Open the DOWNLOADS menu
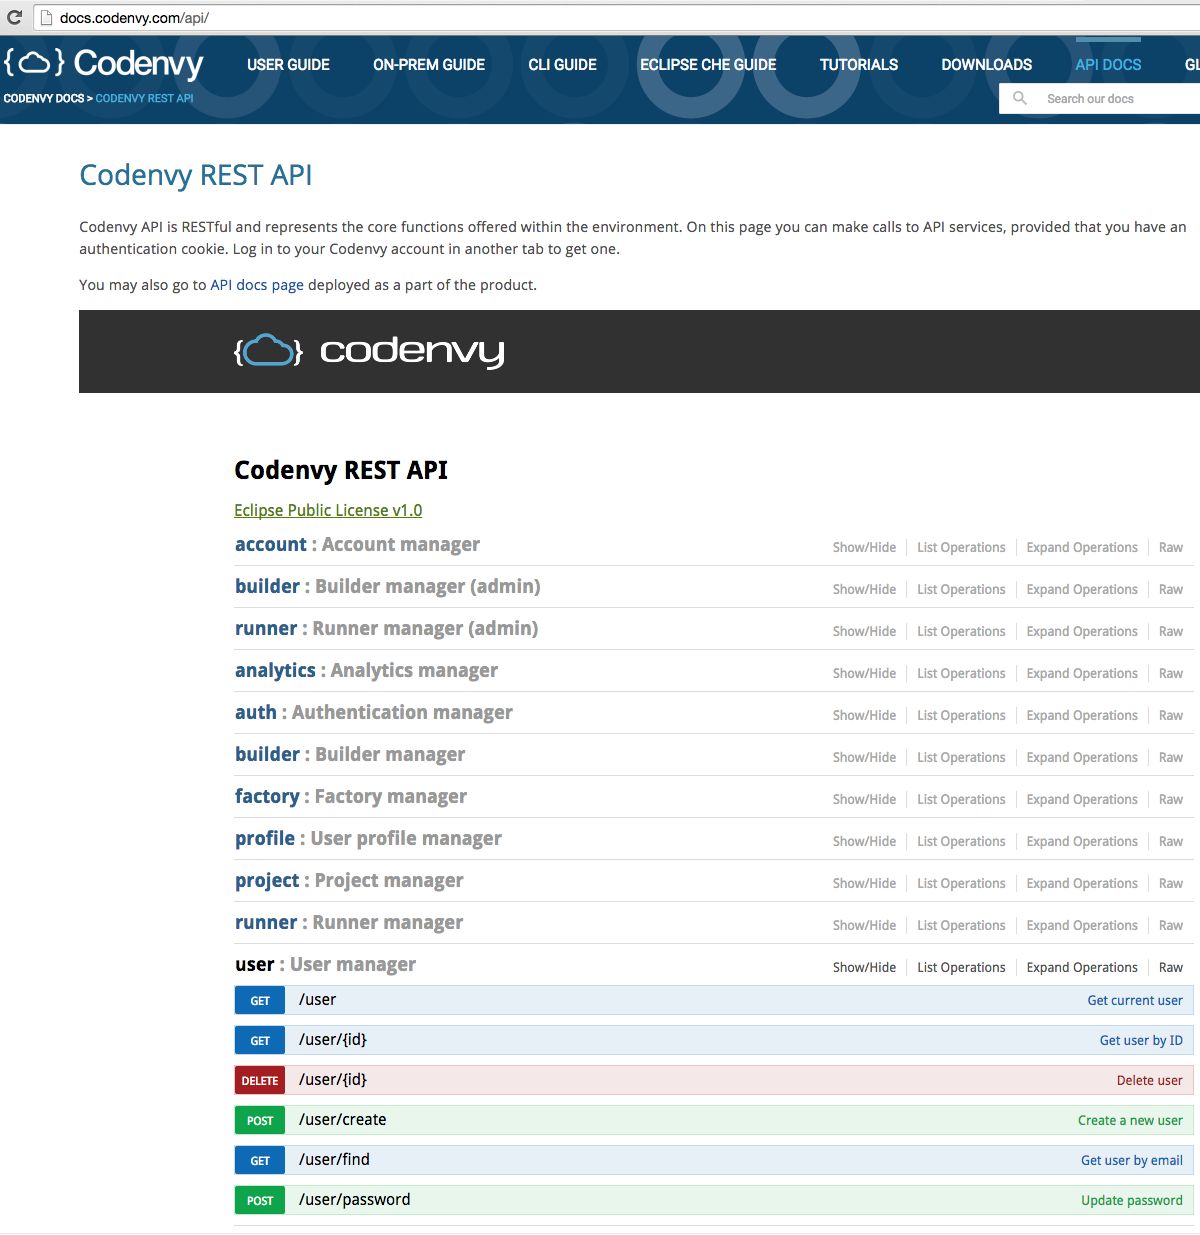The height and width of the screenshot is (1235, 1200). [986, 64]
